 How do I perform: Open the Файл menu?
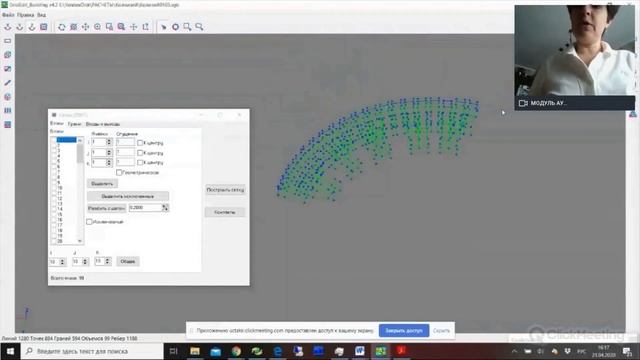pos(8,15)
